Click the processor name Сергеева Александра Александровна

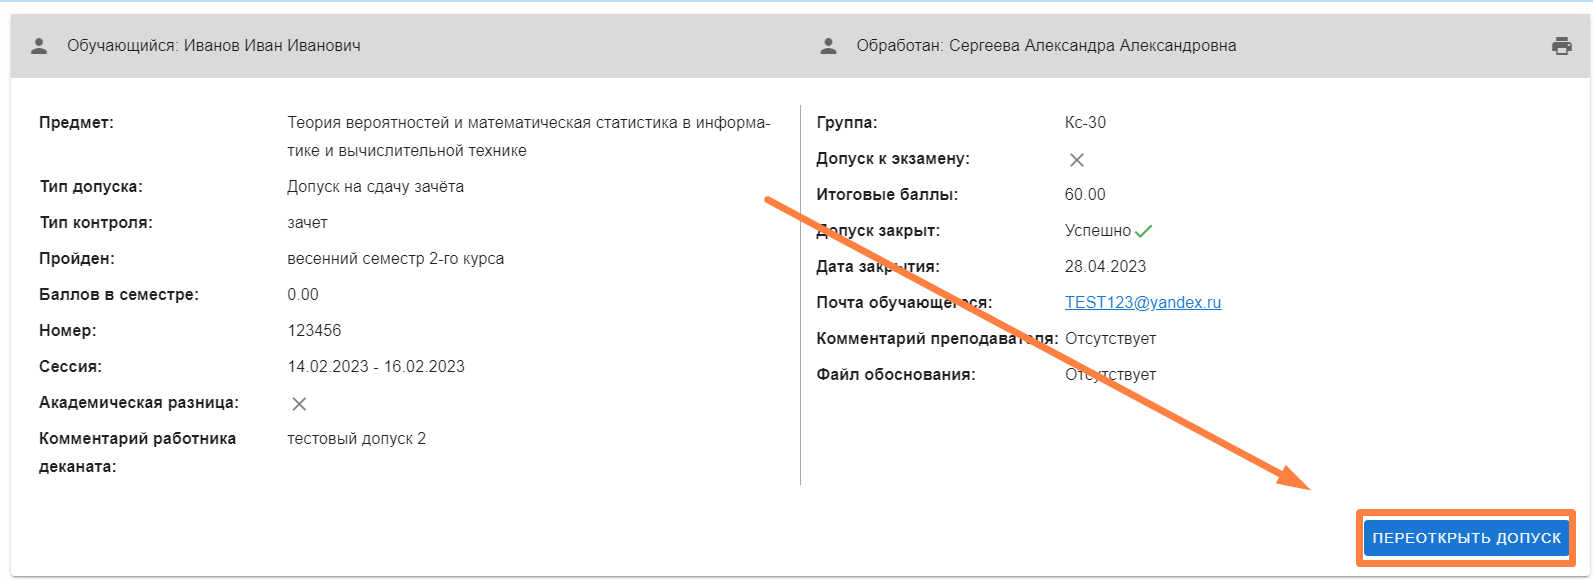[x=1092, y=46]
